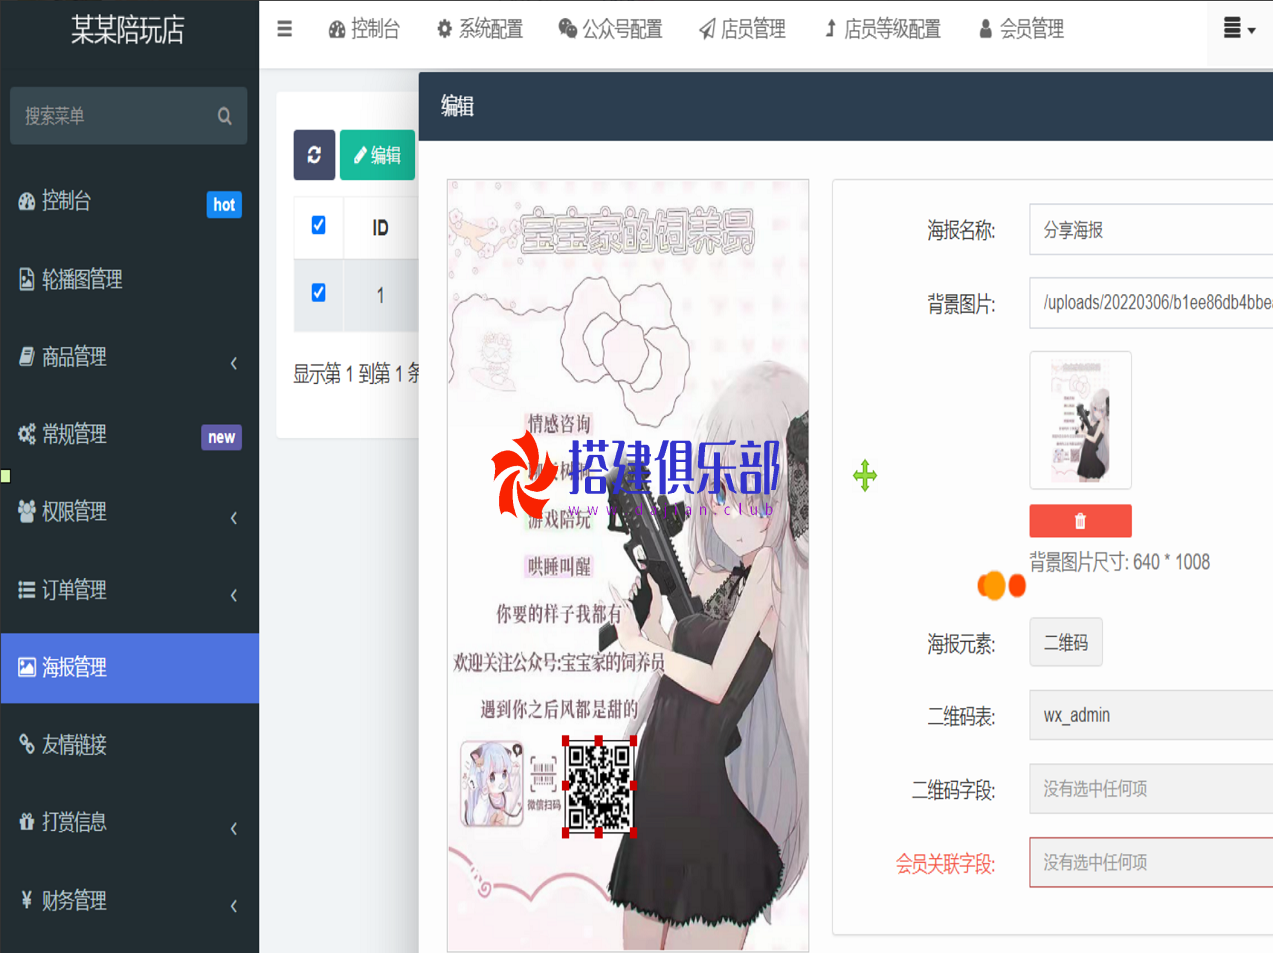The image size is (1273, 953).
Task: Expand 商品管理 sidebar submenu
Action: tap(130, 357)
